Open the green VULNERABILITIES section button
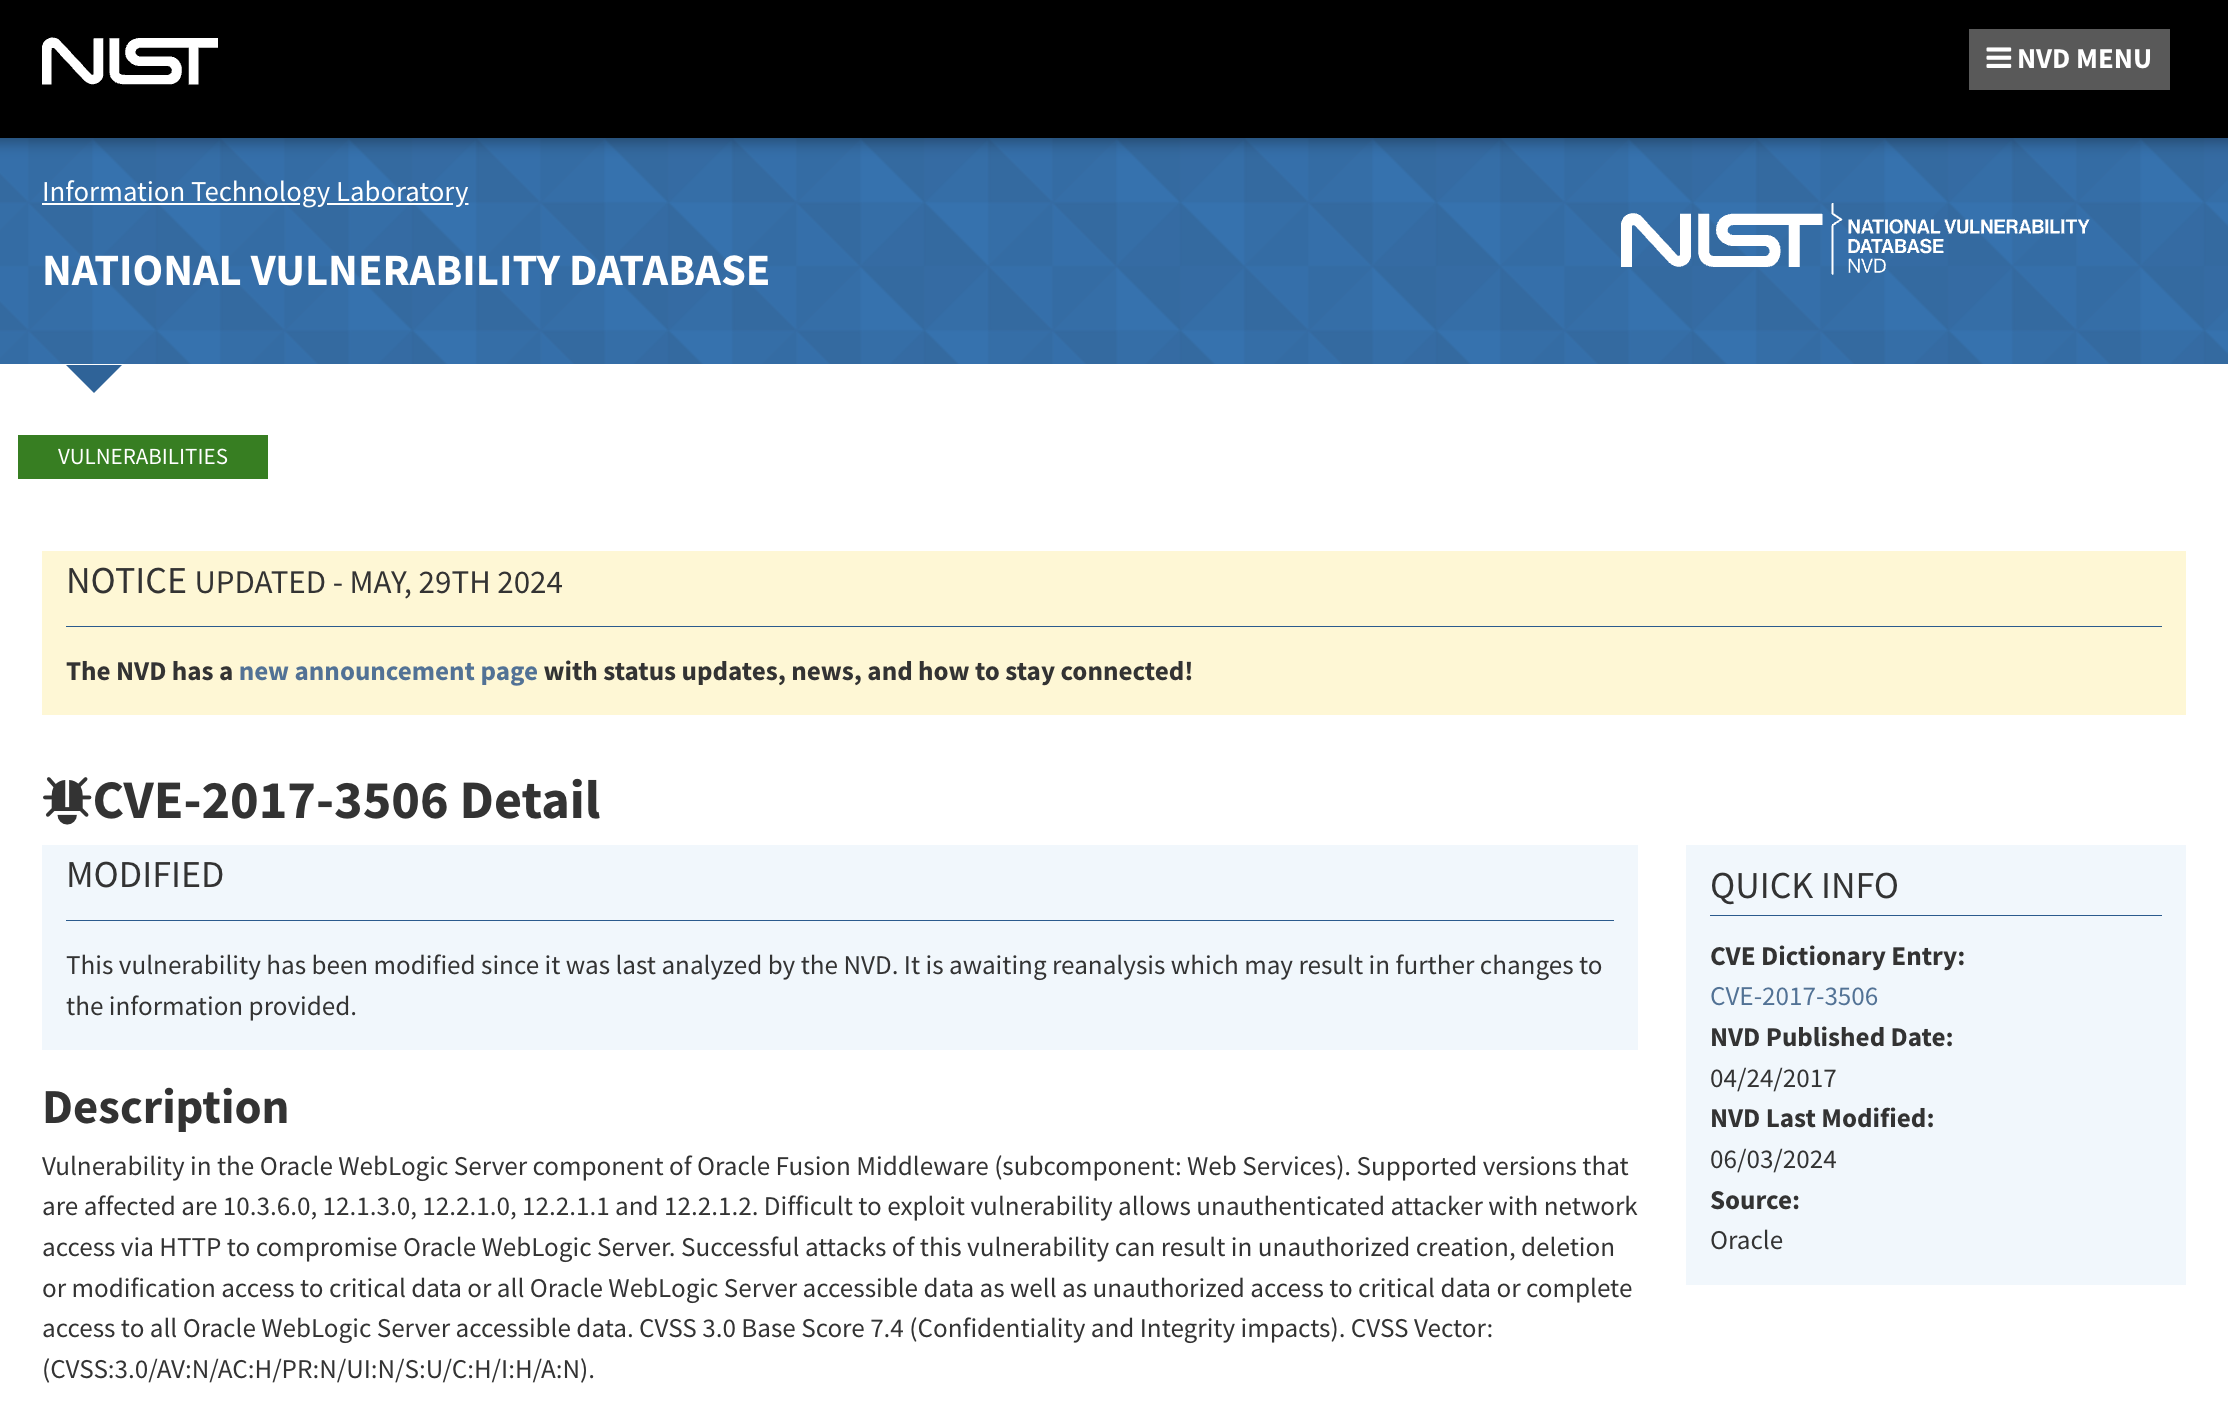The height and width of the screenshot is (1422, 2228). [143, 457]
